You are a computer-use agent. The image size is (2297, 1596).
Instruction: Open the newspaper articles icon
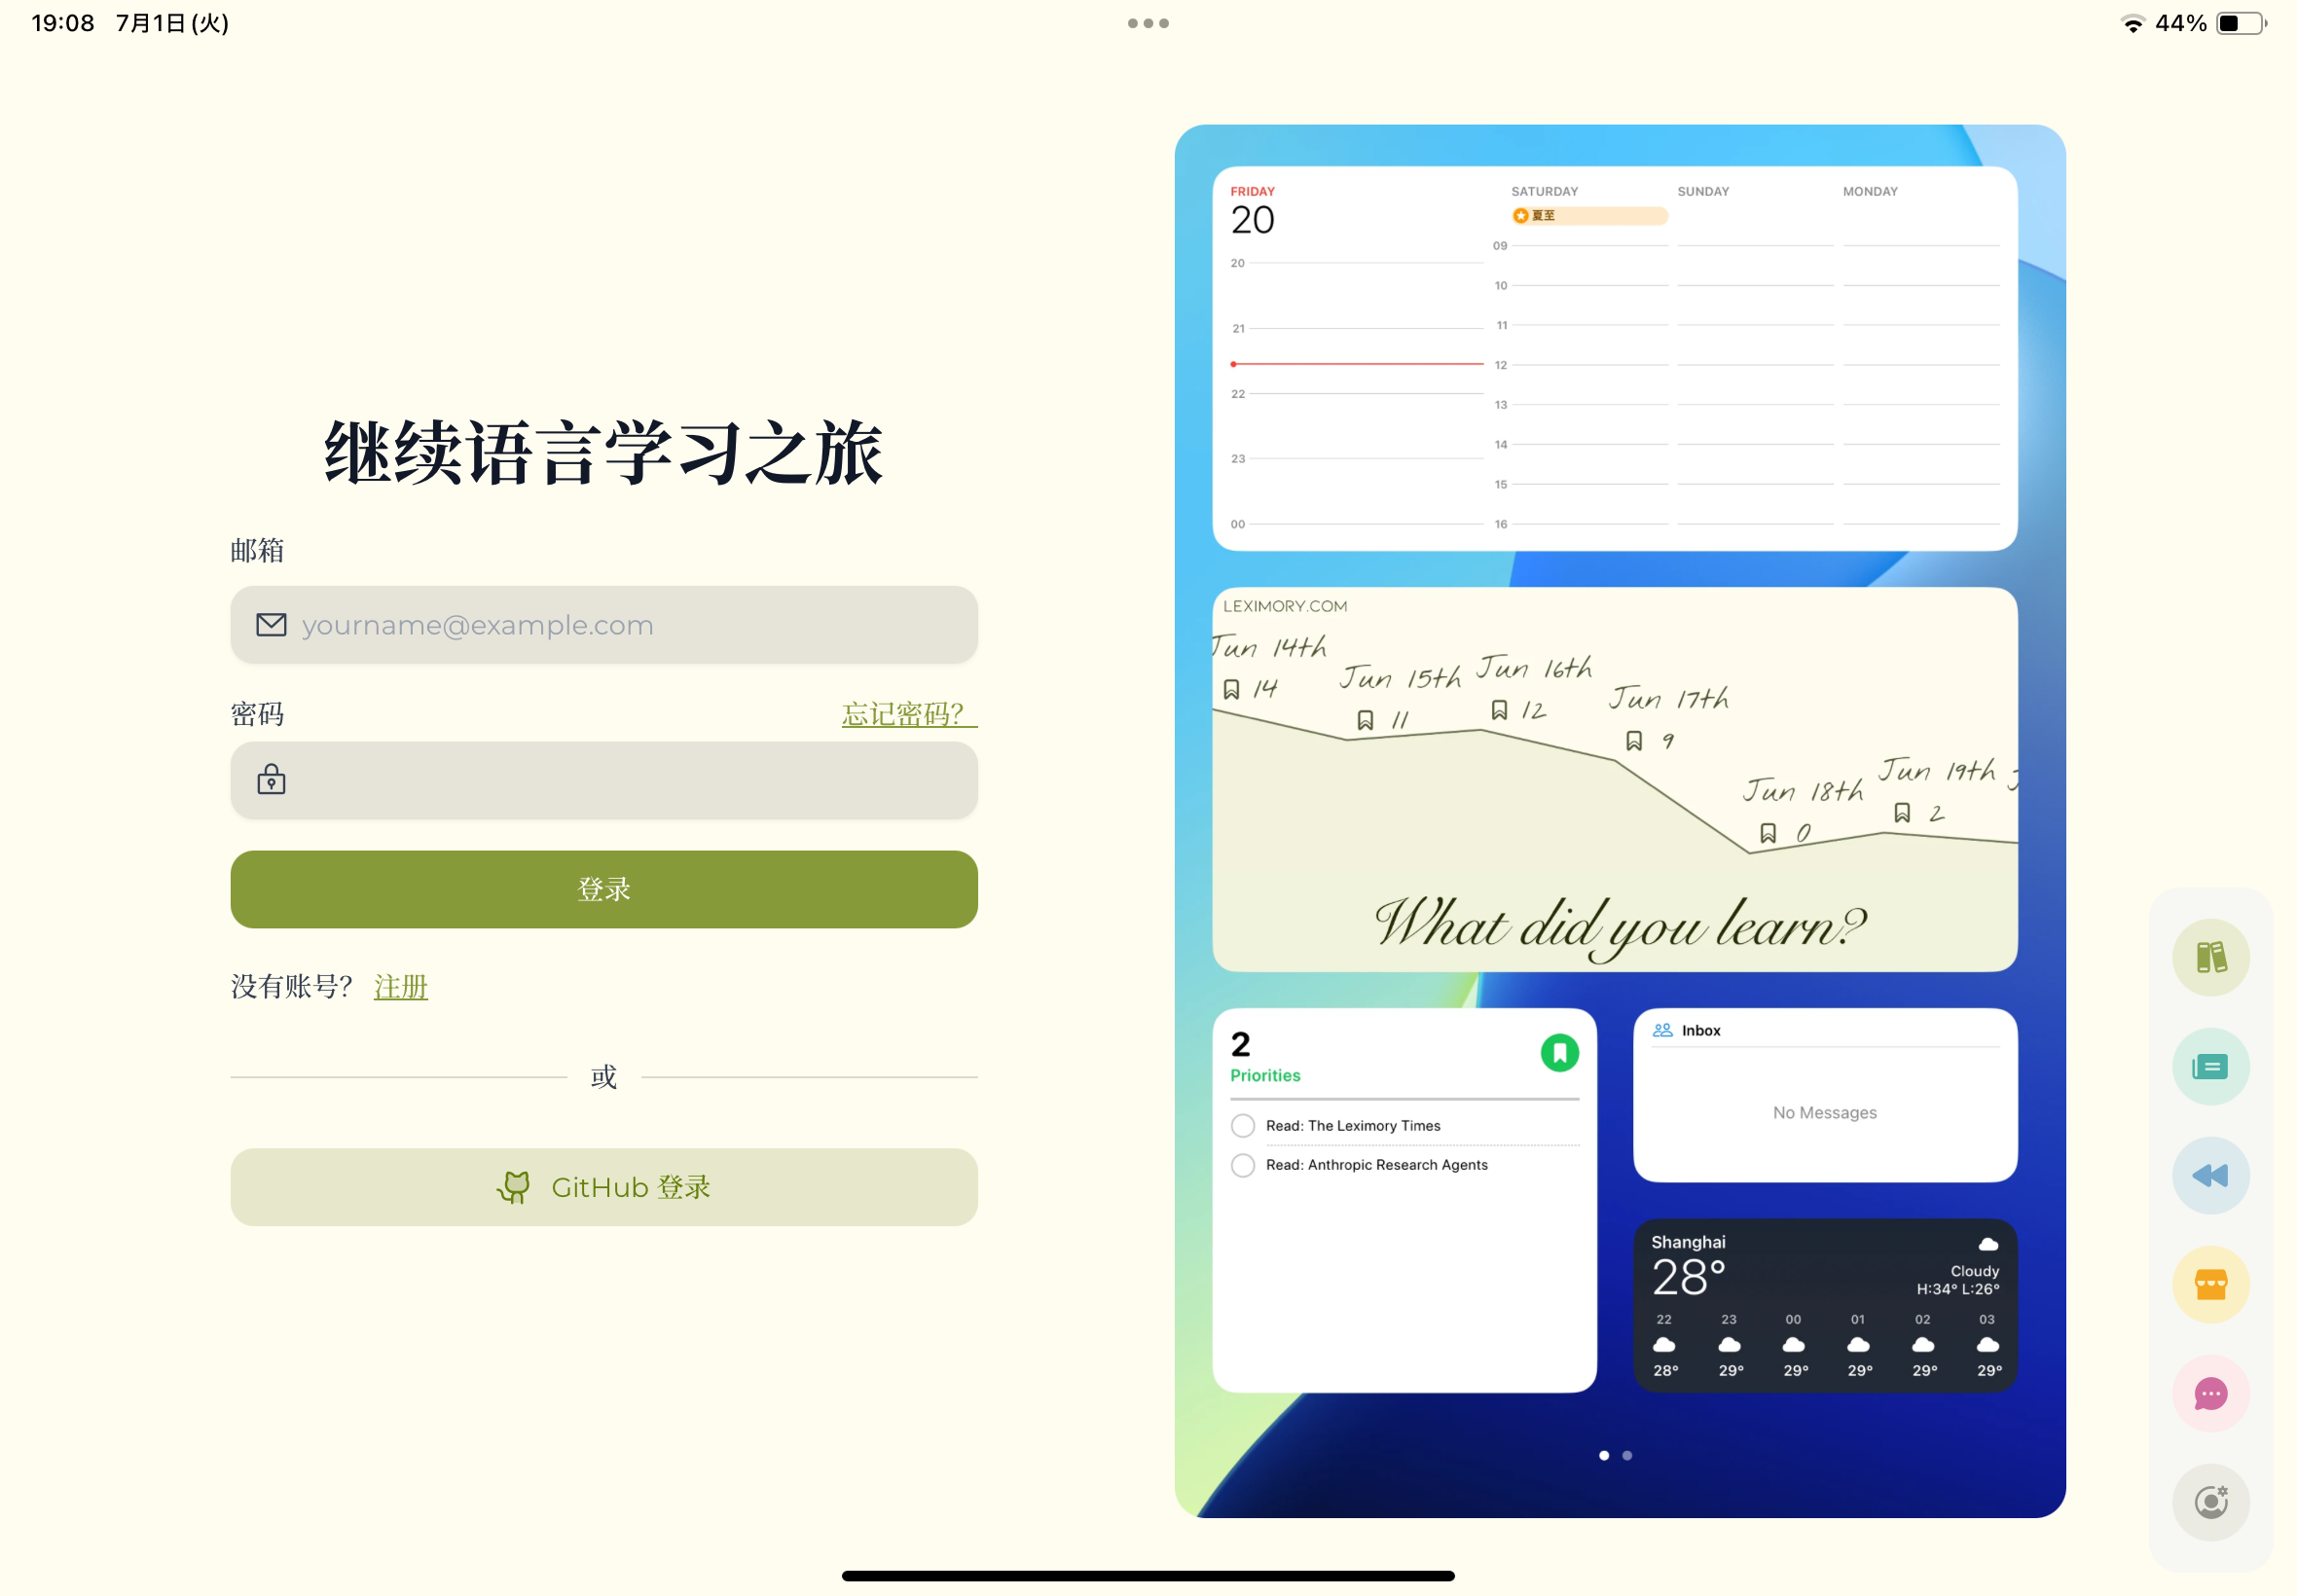click(2210, 1066)
